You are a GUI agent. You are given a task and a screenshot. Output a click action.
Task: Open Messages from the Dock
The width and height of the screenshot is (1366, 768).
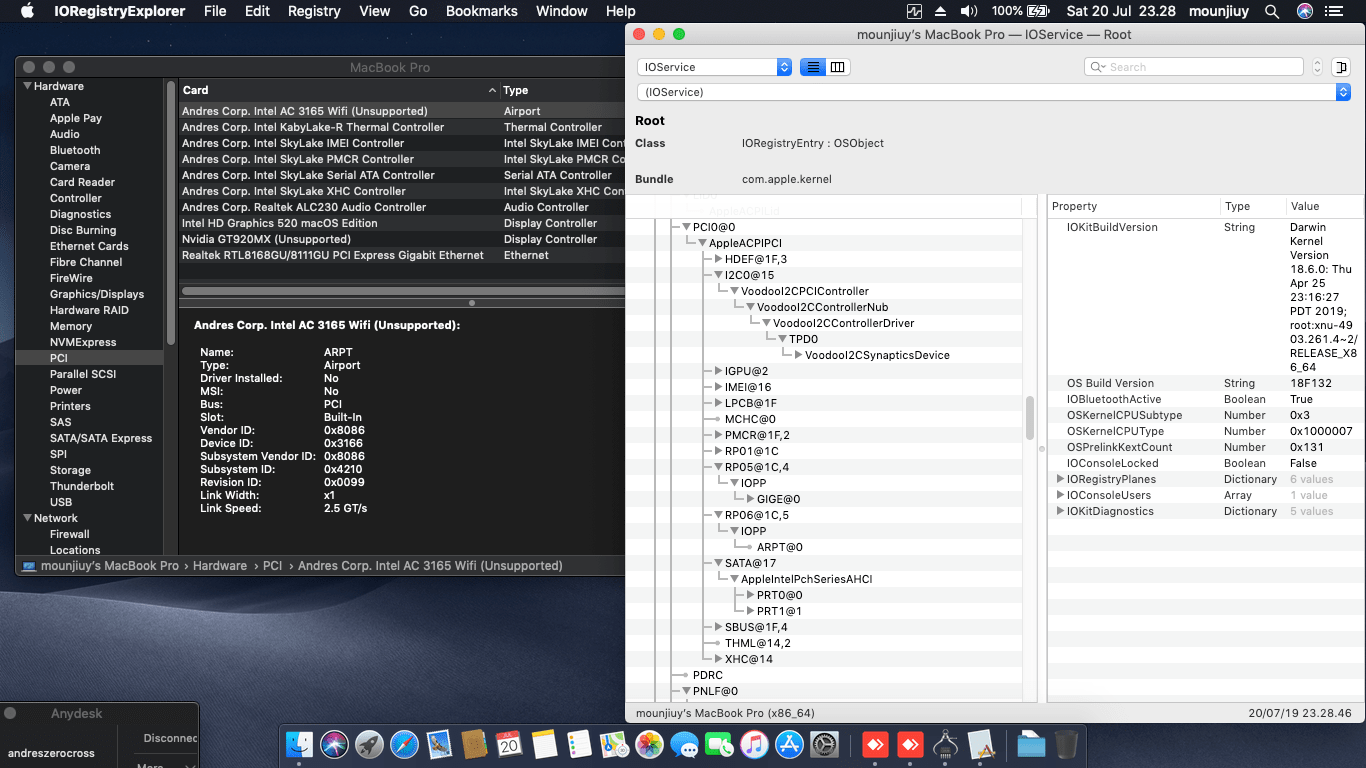(684, 744)
